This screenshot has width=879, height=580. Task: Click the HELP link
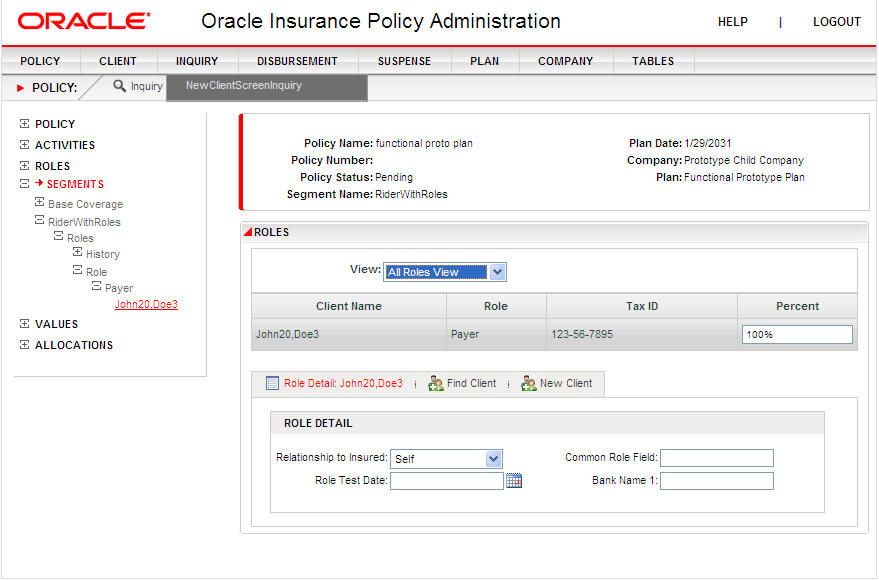(x=733, y=22)
